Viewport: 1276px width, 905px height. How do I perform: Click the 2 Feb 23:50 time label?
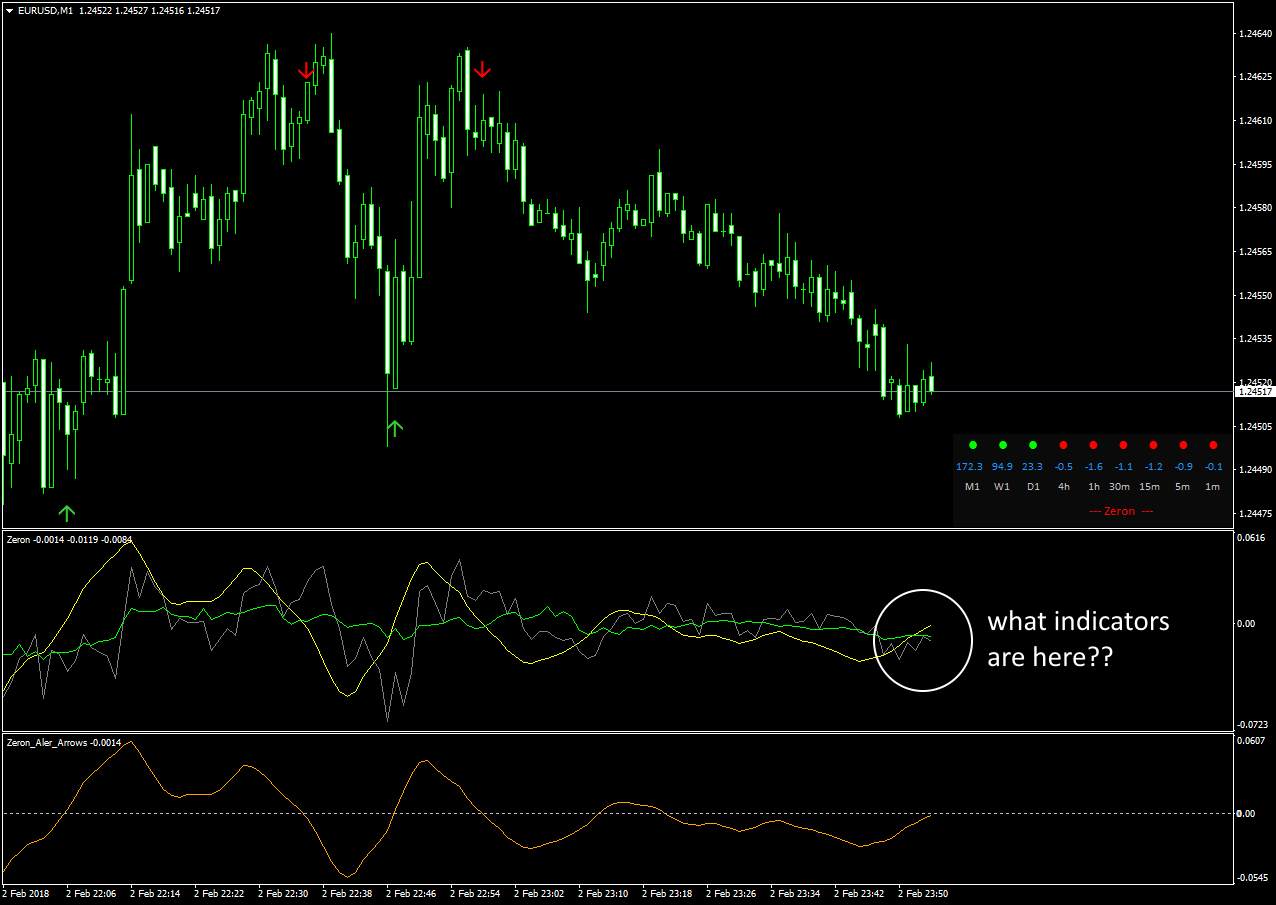pos(923,894)
